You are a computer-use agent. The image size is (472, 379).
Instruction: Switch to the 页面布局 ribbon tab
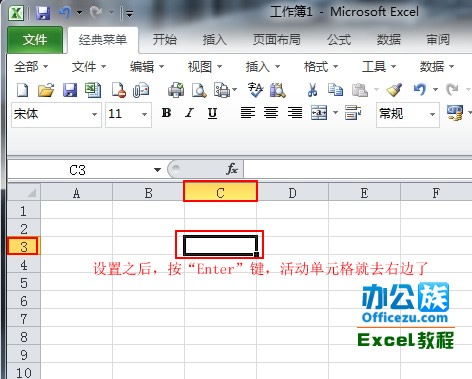277,40
